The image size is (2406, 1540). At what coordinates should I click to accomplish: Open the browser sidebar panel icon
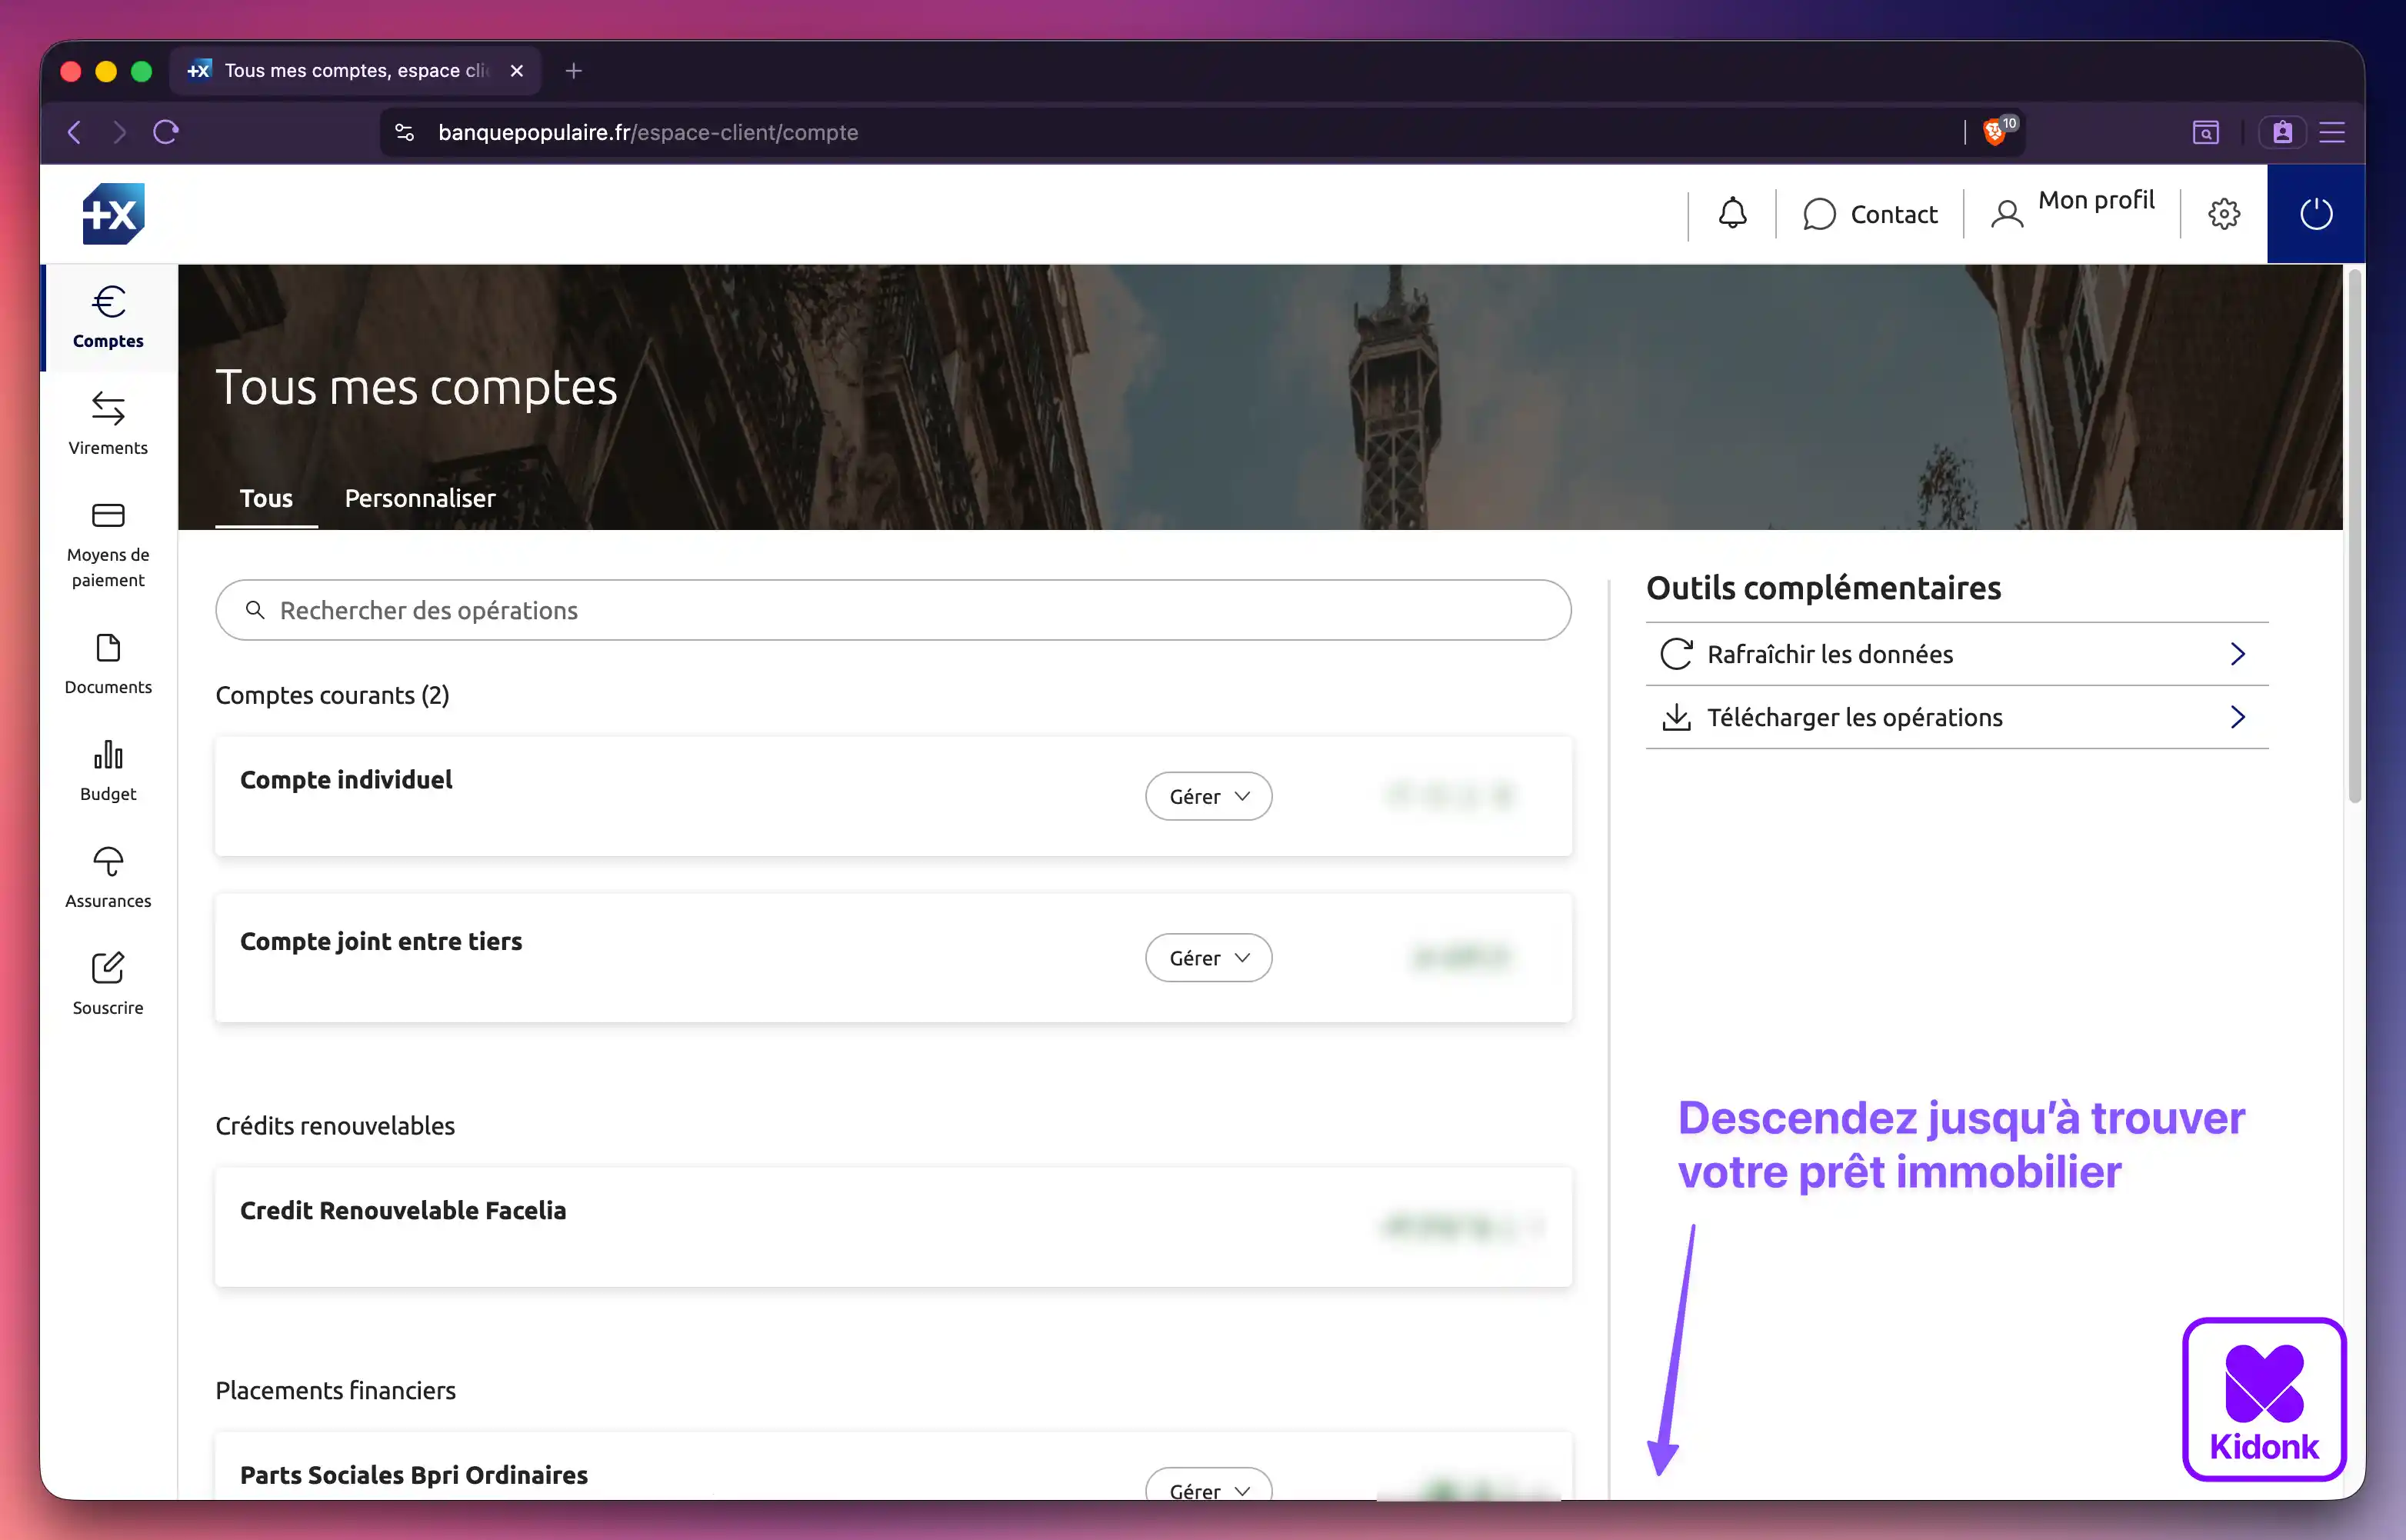(x=2206, y=132)
